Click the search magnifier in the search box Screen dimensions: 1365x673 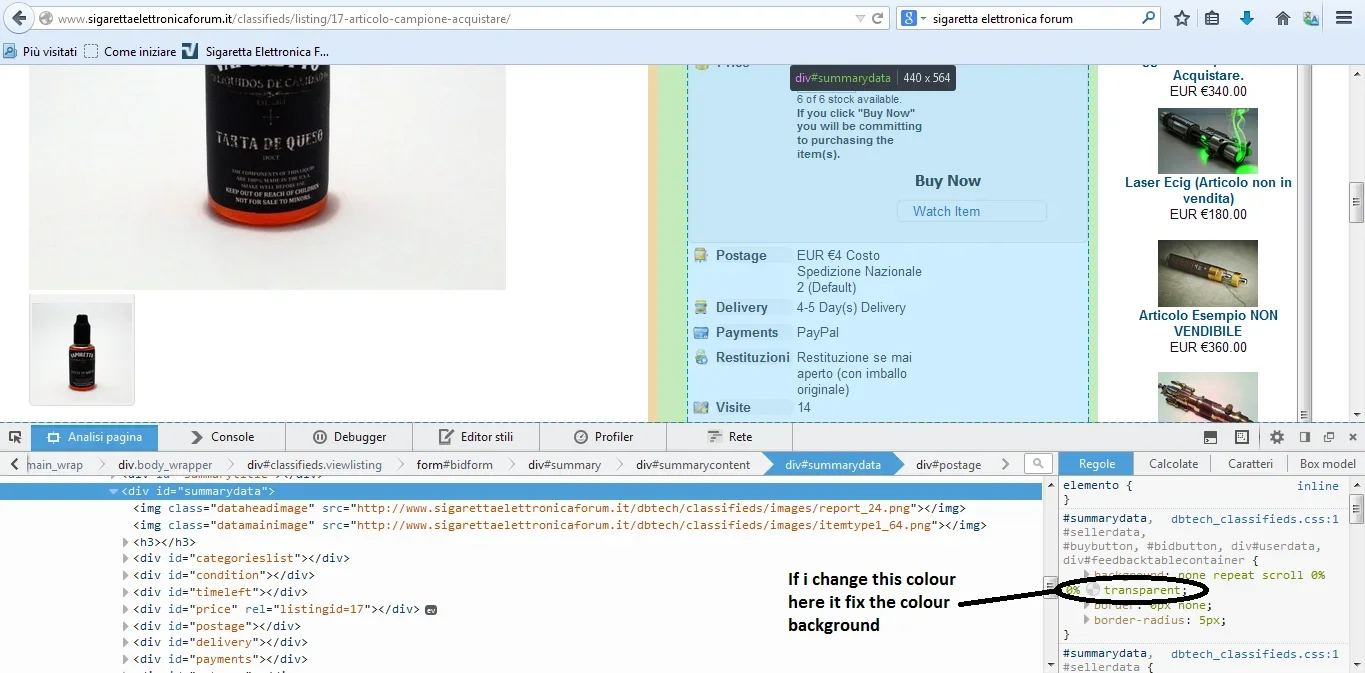pos(1149,18)
